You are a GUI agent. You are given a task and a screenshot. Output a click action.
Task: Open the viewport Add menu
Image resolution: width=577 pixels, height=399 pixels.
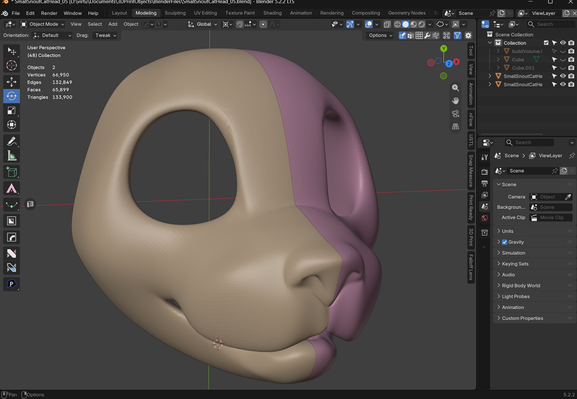tap(113, 24)
